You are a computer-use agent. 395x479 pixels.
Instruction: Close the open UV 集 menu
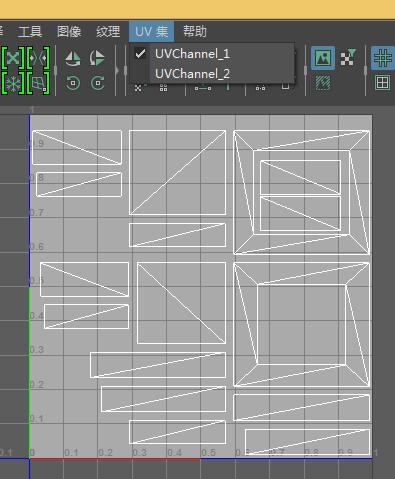(x=152, y=31)
